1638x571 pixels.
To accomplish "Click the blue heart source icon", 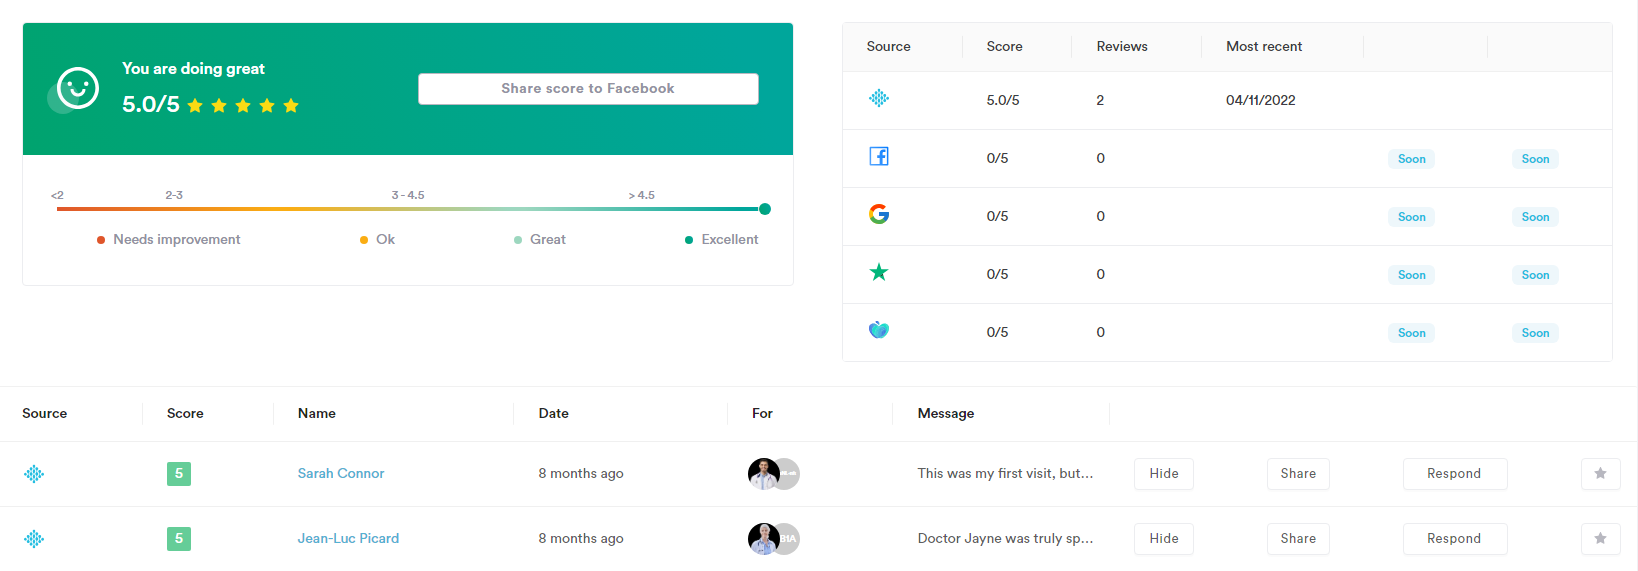I will point(878,330).
